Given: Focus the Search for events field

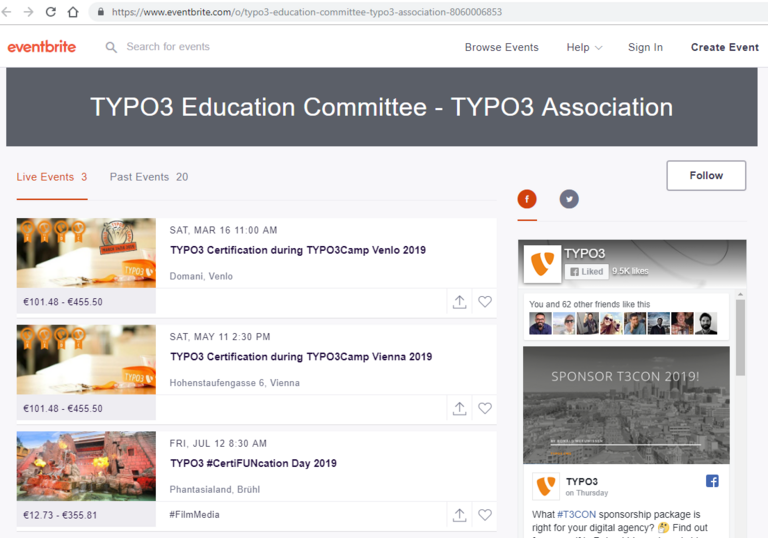Looking at the screenshot, I should point(168,47).
